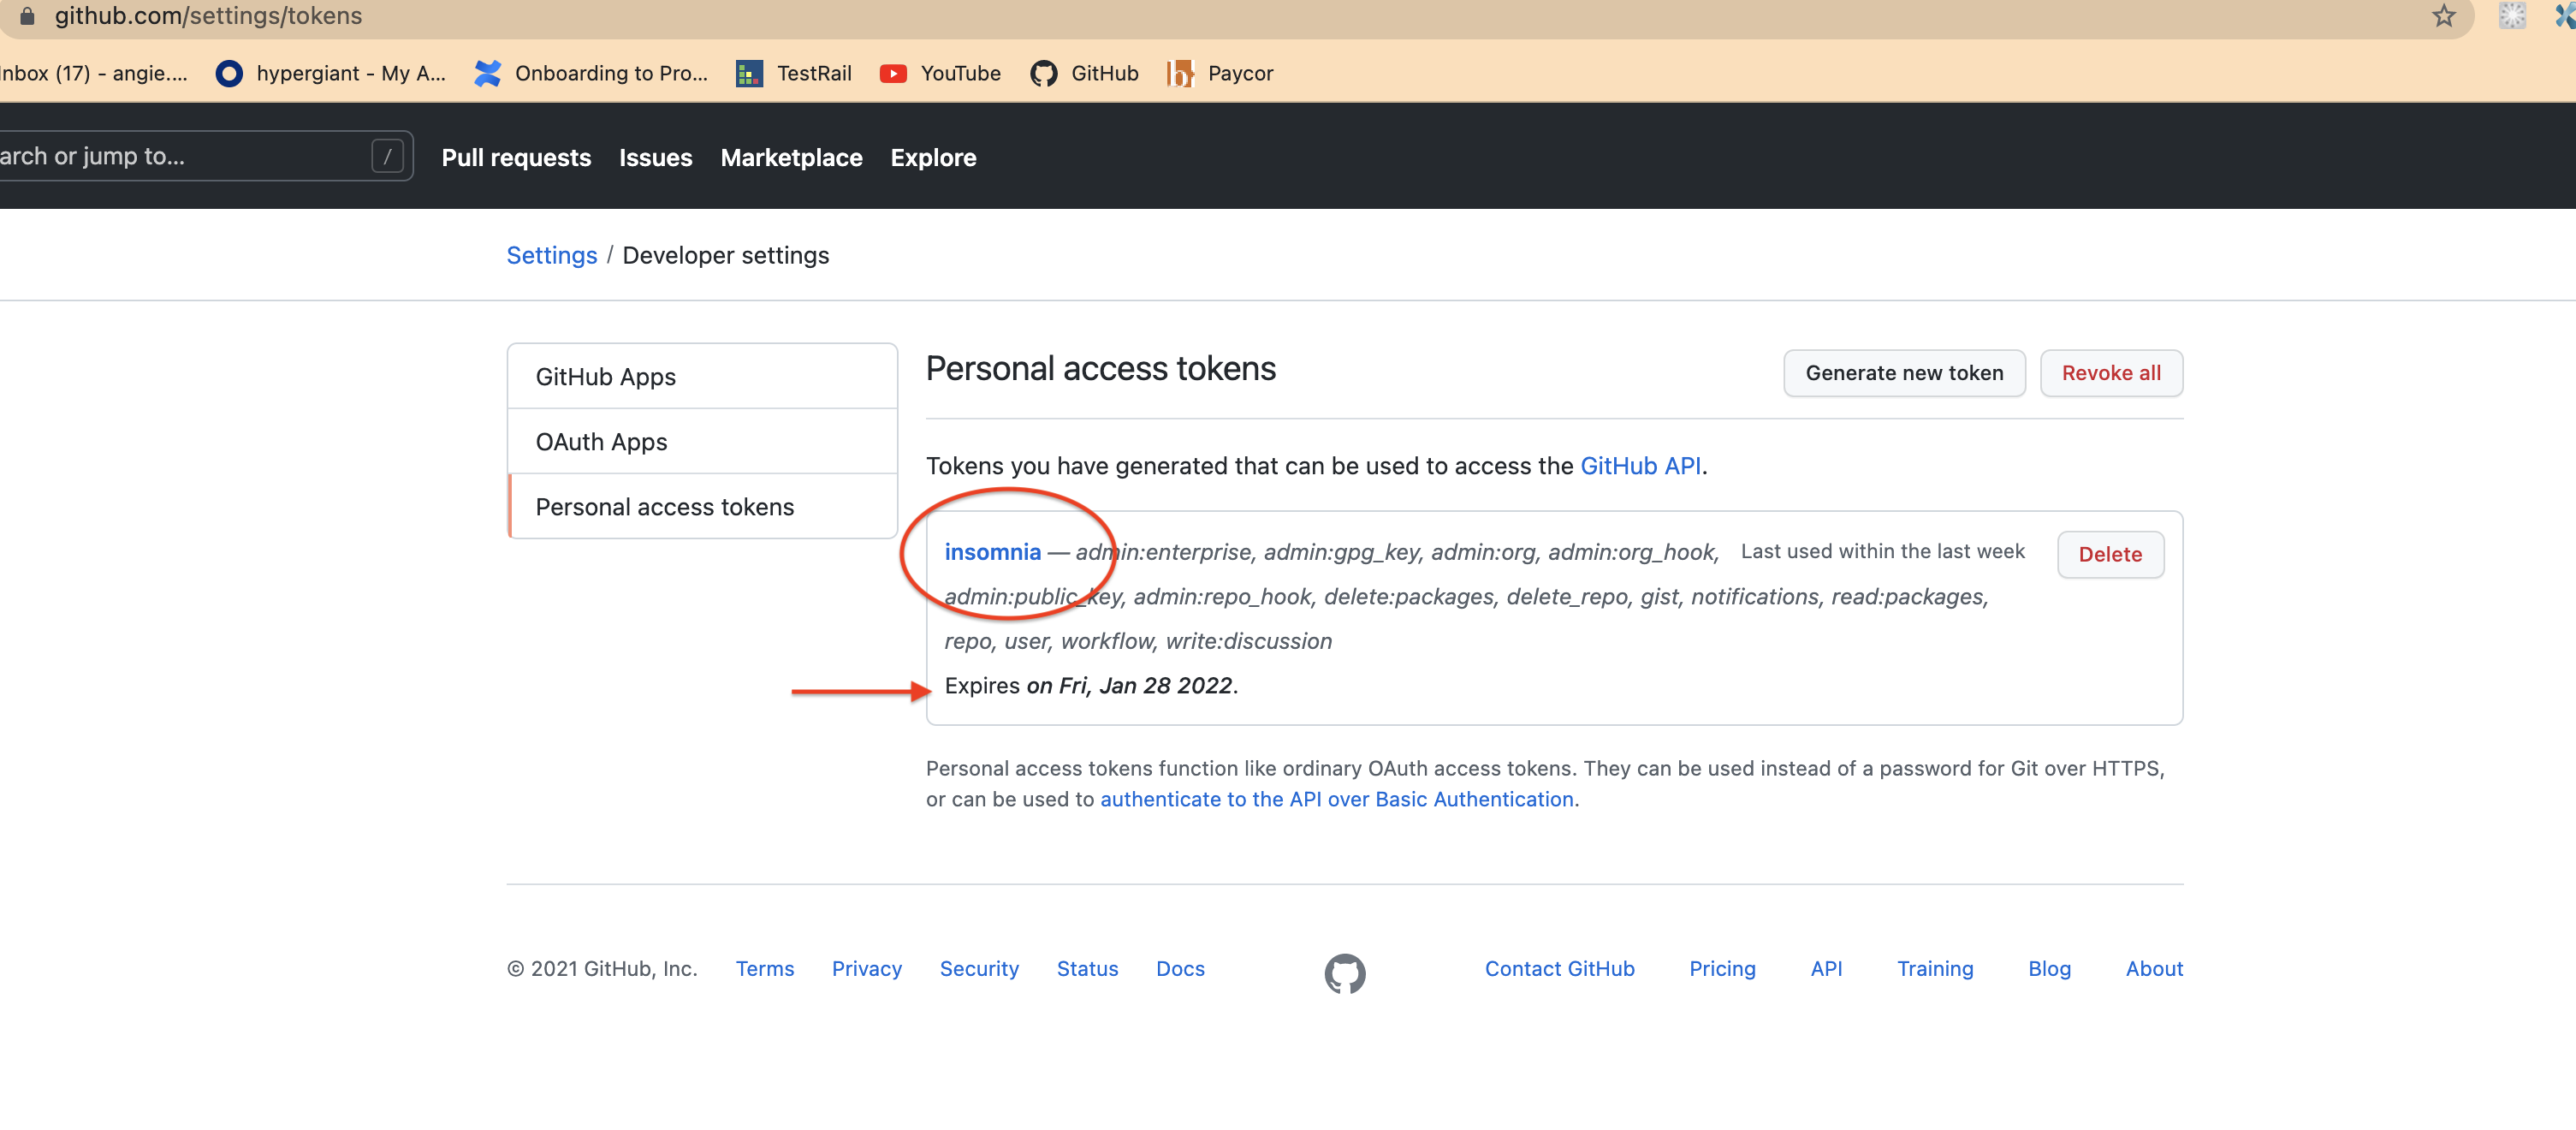Switch to the OAuth Apps section

click(601, 441)
